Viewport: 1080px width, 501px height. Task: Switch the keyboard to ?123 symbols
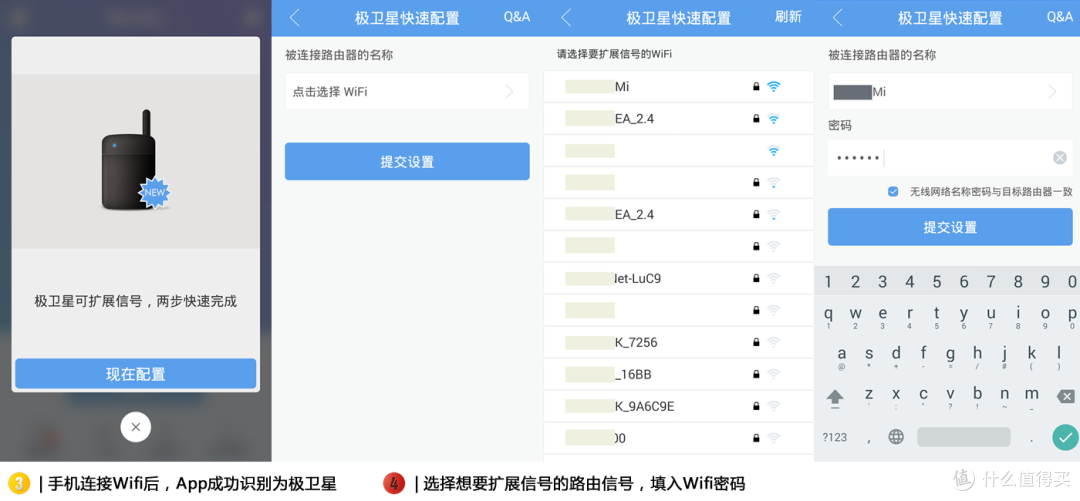[835, 437]
